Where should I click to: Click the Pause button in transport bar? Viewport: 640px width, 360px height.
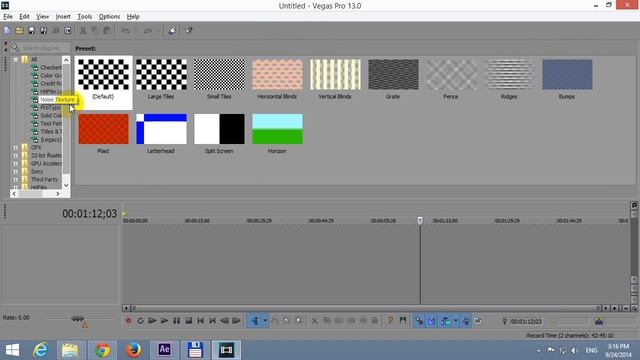pyautogui.click(x=176, y=321)
